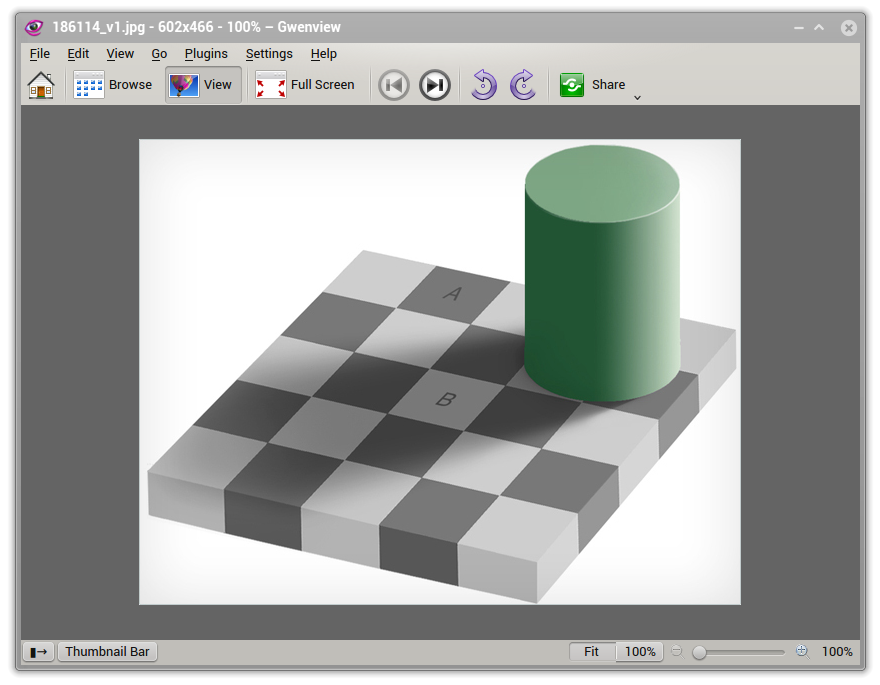The height and width of the screenshot is (685, 880).
Task: Open the Edit menu
Action: [x=78, y=54]
